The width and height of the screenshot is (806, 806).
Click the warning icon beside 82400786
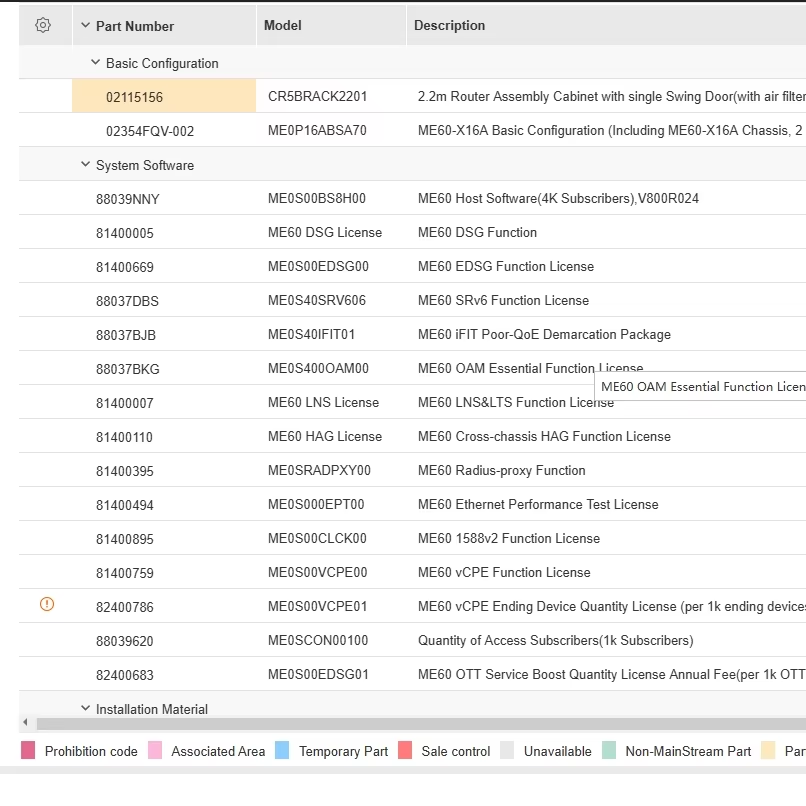pos(47,604)
